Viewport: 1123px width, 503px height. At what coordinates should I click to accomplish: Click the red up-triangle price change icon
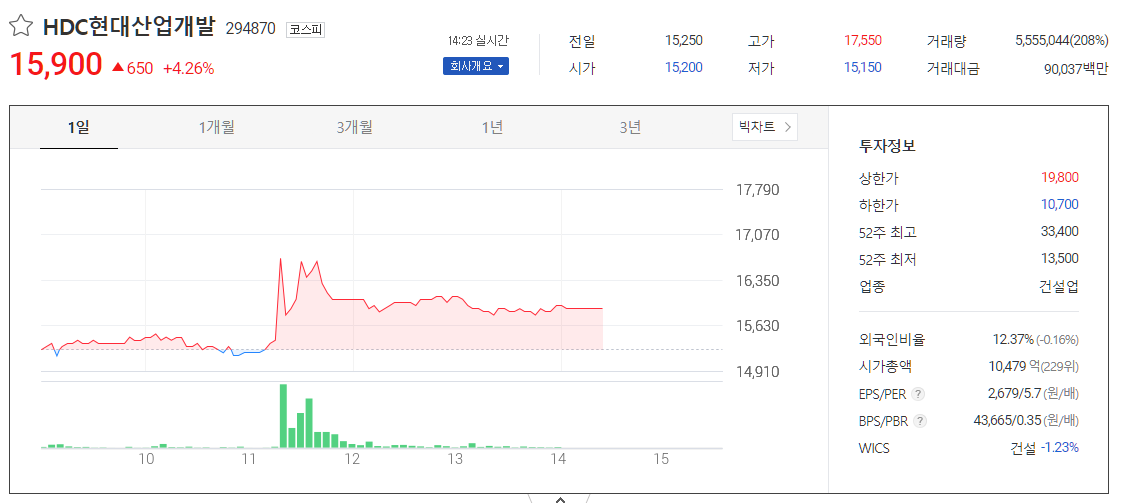pos(117,68)
